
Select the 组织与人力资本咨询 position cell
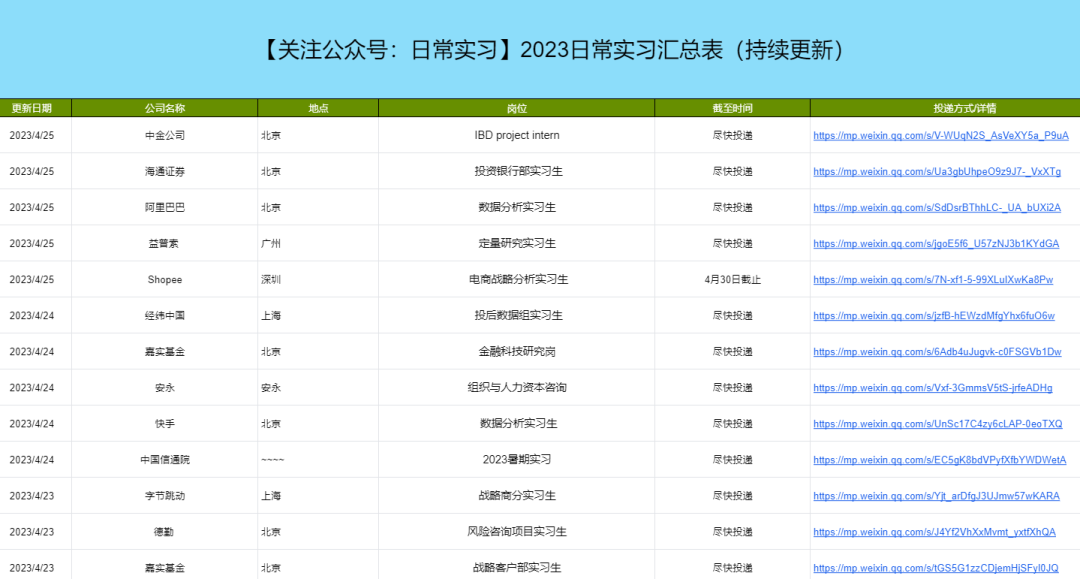pyautogui.click(x=517, y=388)
